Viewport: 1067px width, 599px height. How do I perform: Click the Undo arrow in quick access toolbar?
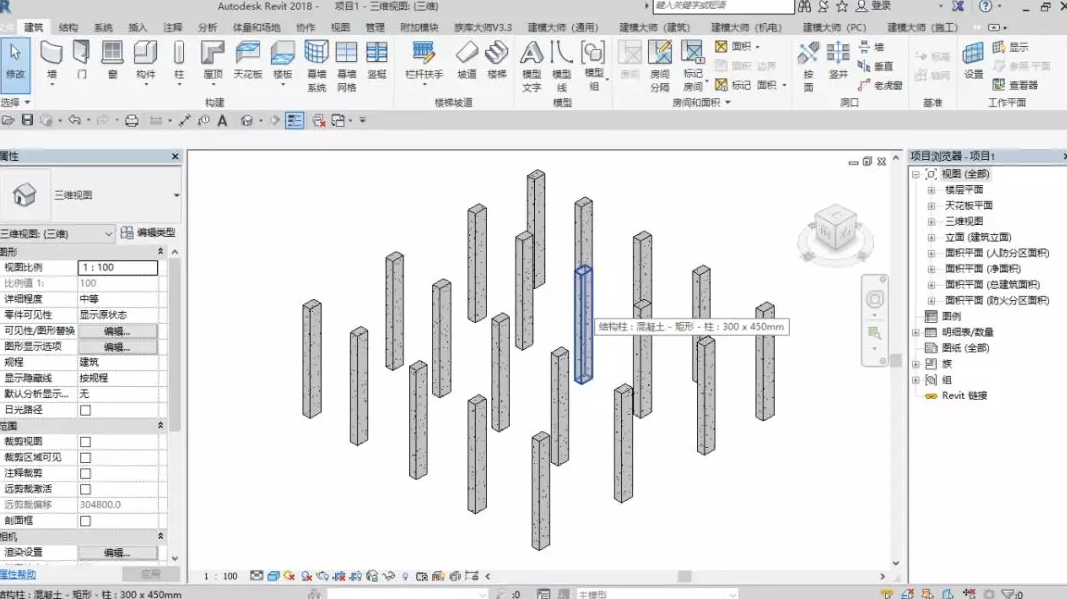[x=74, y=120]
